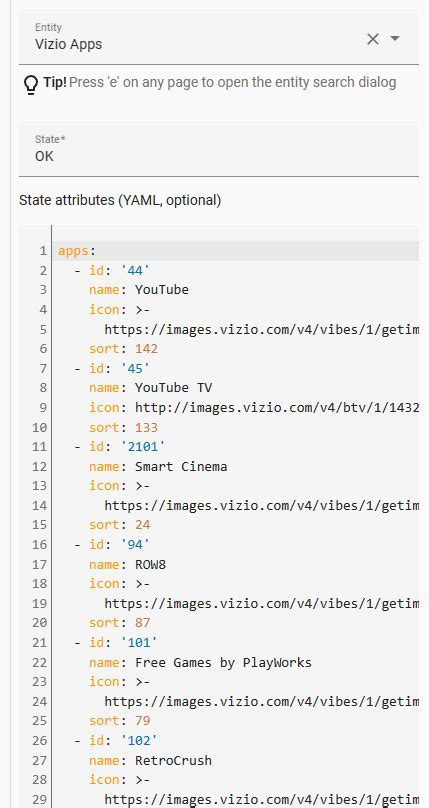Click the YouTube TV name value
This screenshot has height=808, width=429.
tap(174, 388)
